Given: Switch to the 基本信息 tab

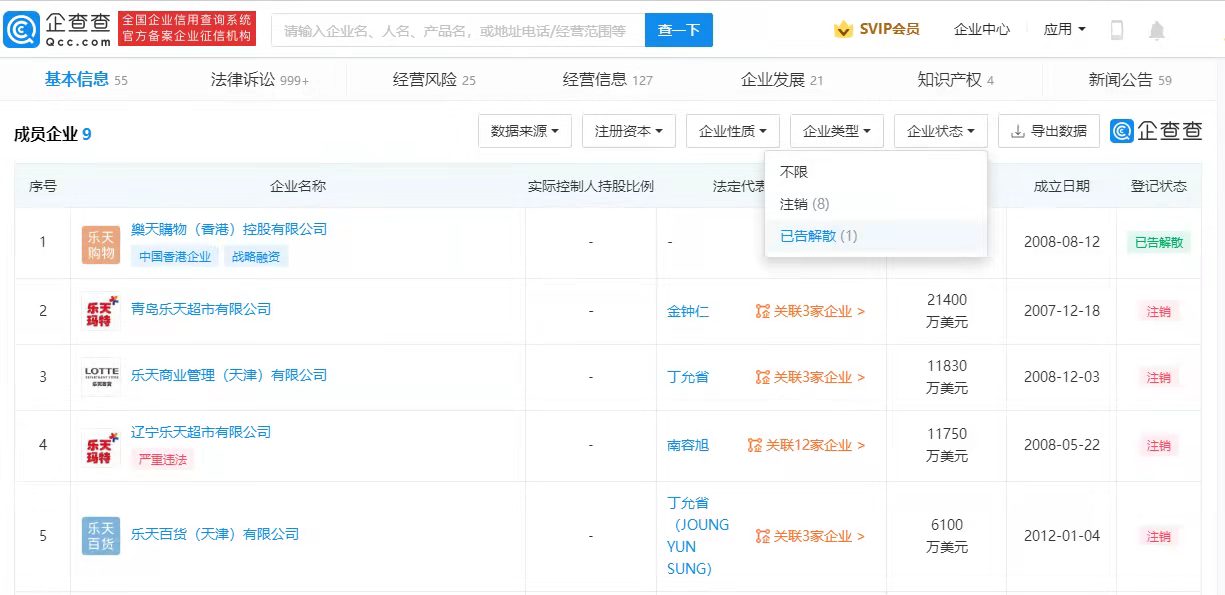Looking at the screenshot, I should point(86,79).
